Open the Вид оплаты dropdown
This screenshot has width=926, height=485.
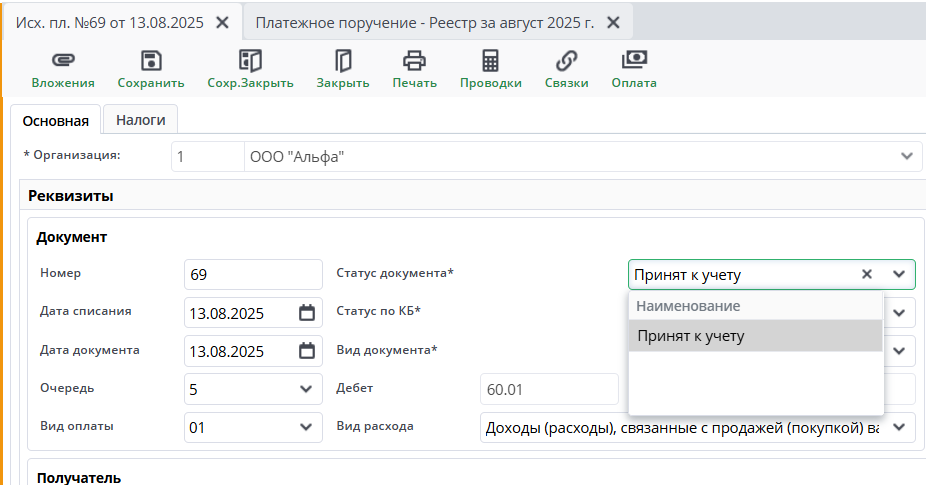click(x=306, y=427)
